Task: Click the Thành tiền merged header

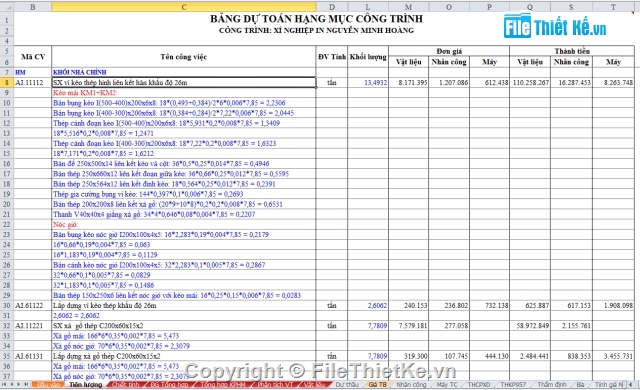Action: point(572,51)
